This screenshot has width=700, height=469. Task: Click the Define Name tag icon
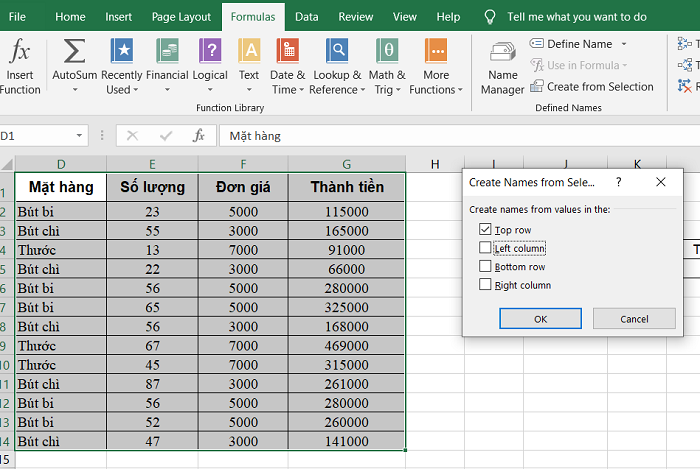tap(537, 43)
